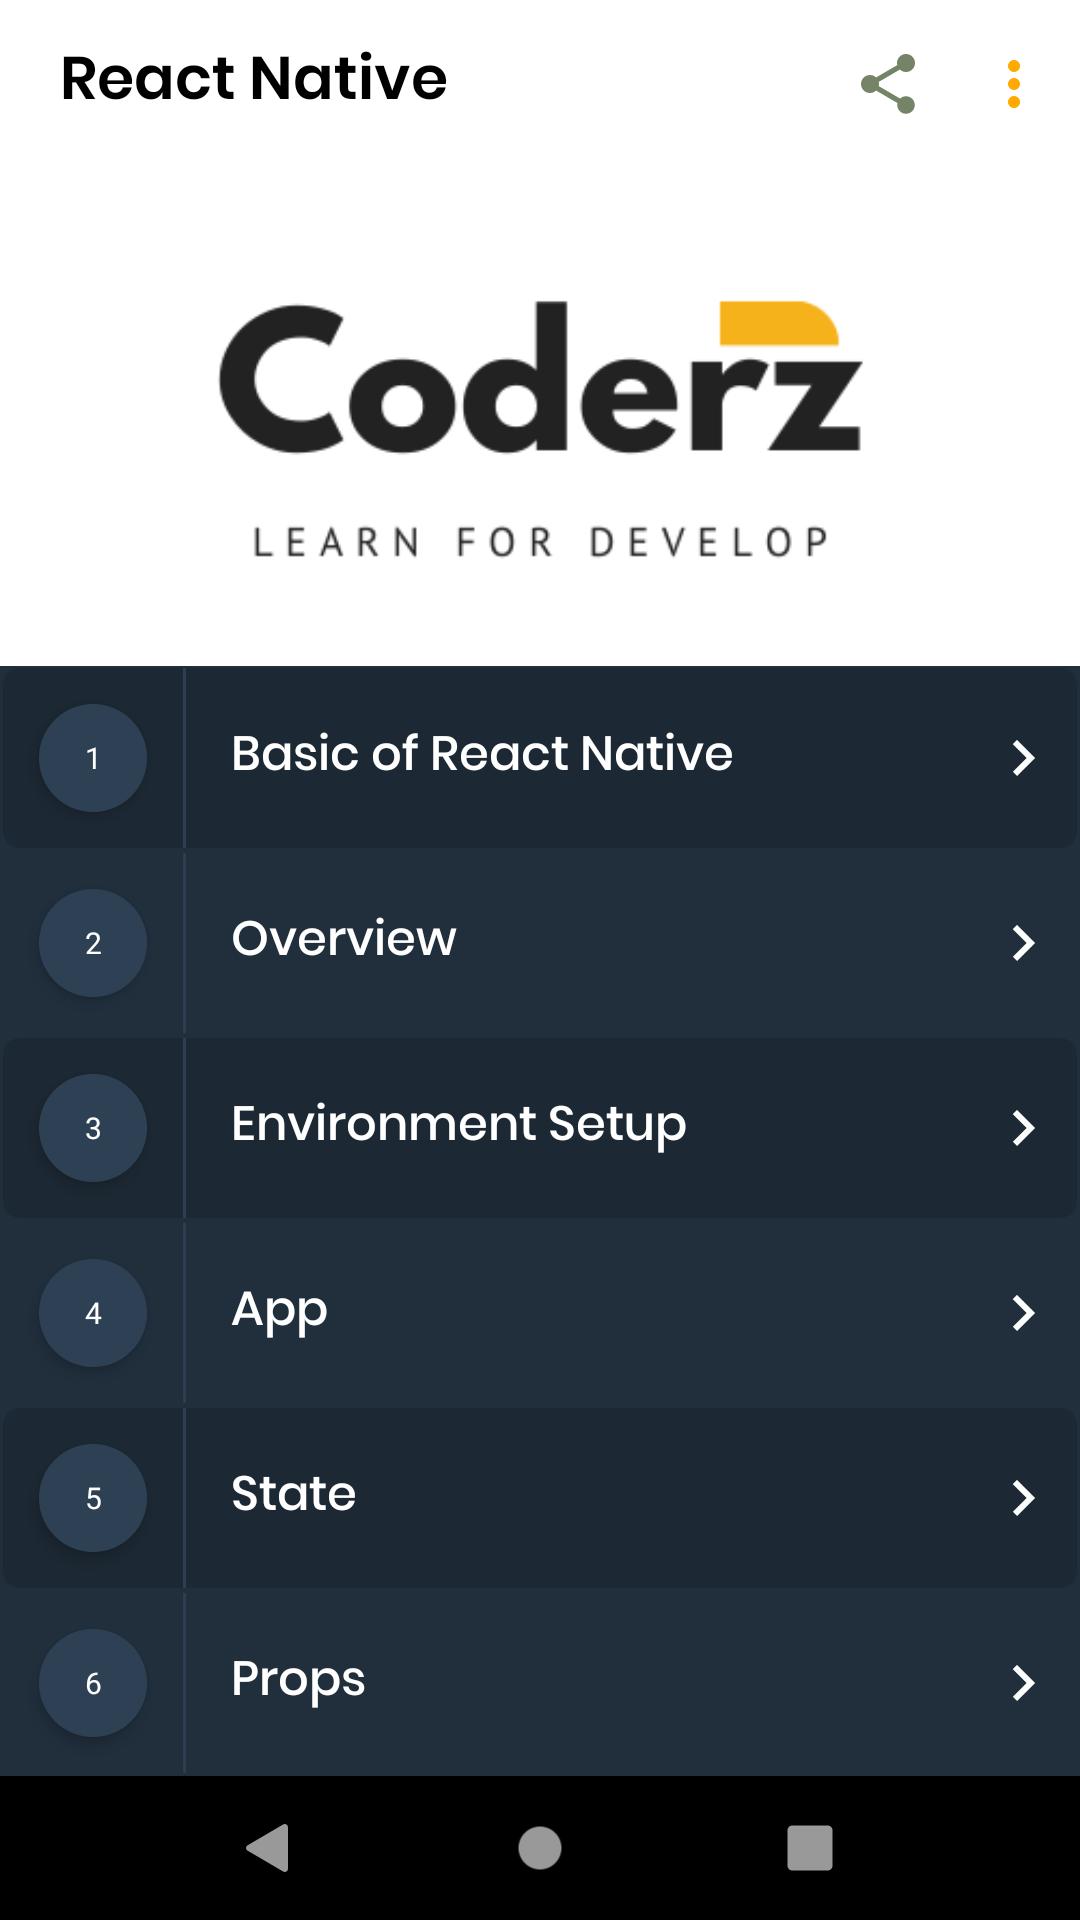Tap the React Native page title
The image size is (1080, 1920).
pos(254,78)
